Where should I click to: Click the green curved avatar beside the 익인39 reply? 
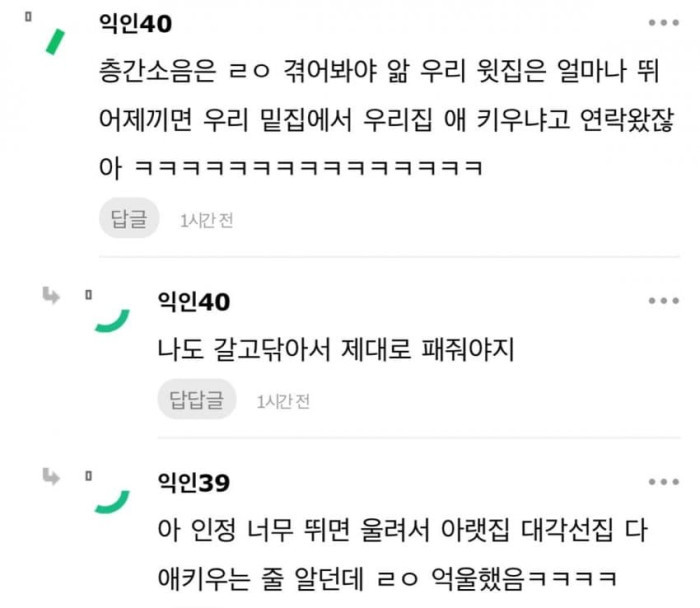tap(112, 502)
